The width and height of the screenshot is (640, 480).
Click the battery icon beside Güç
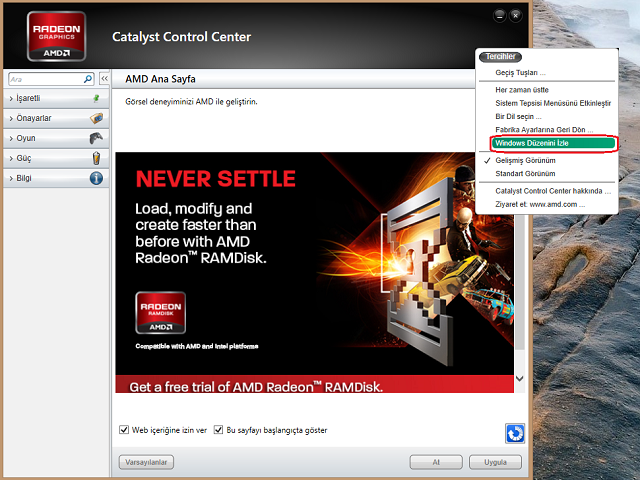[x=96, y=158]
